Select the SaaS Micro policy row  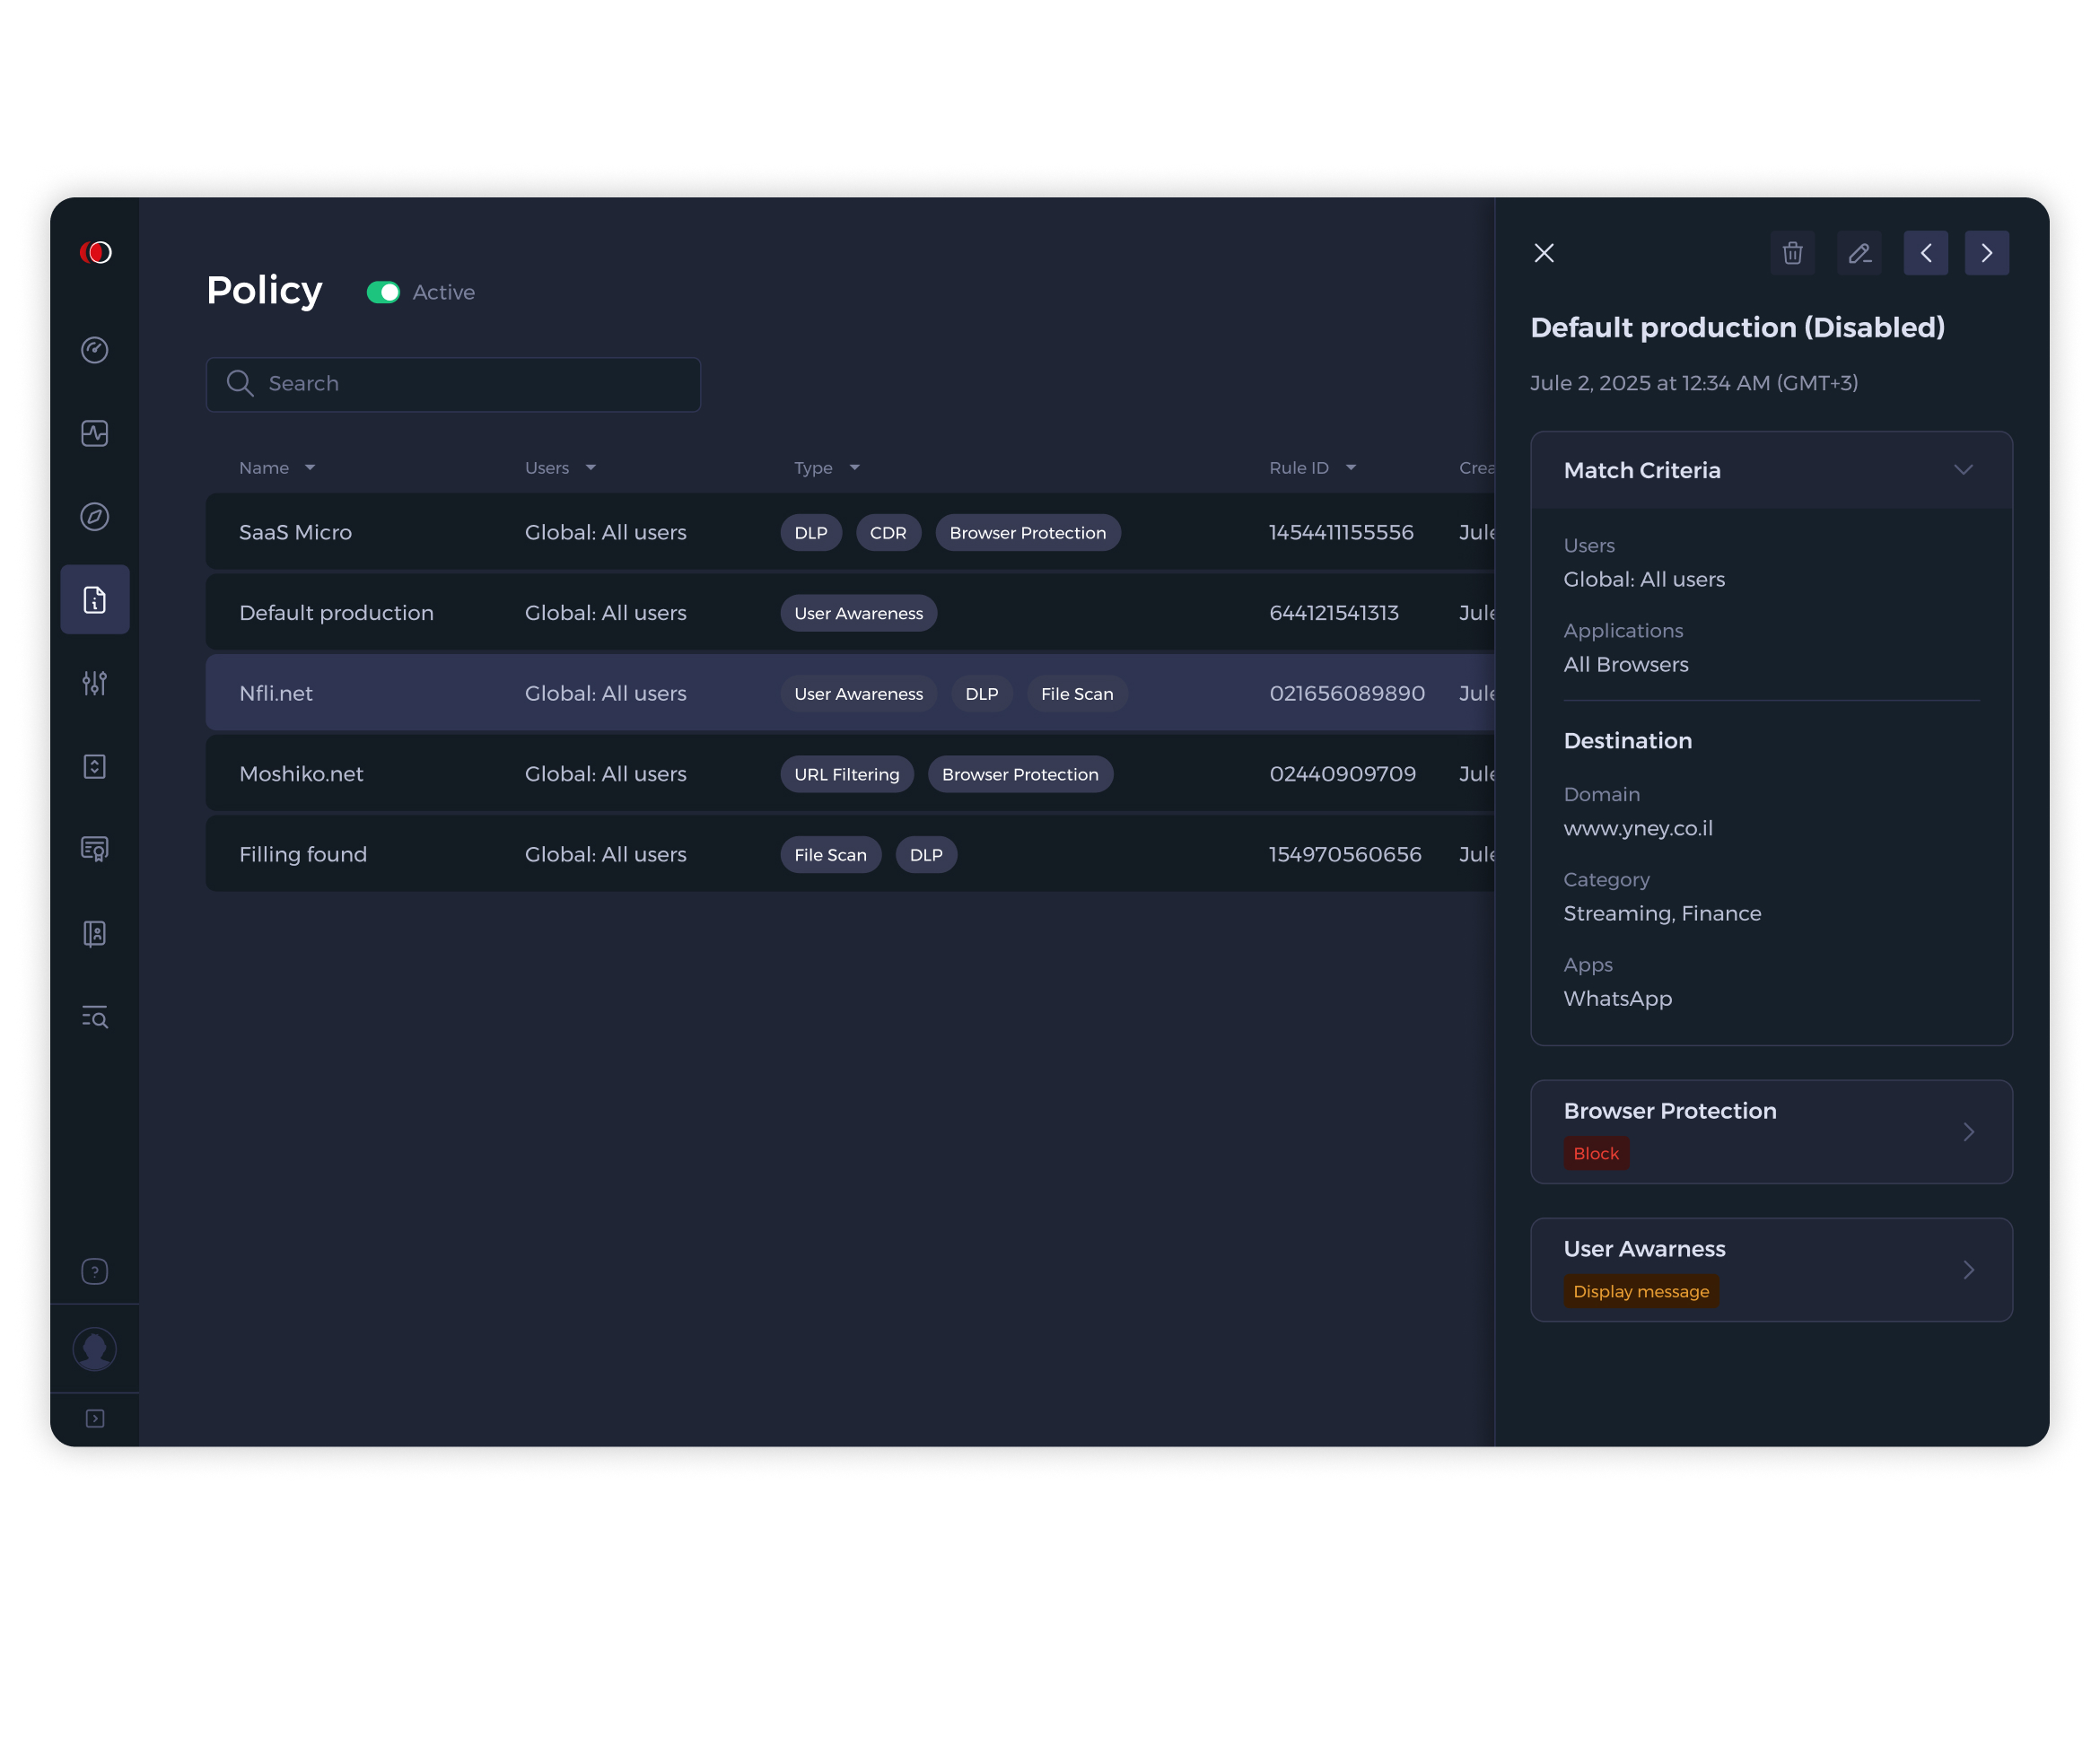[850, 532]
